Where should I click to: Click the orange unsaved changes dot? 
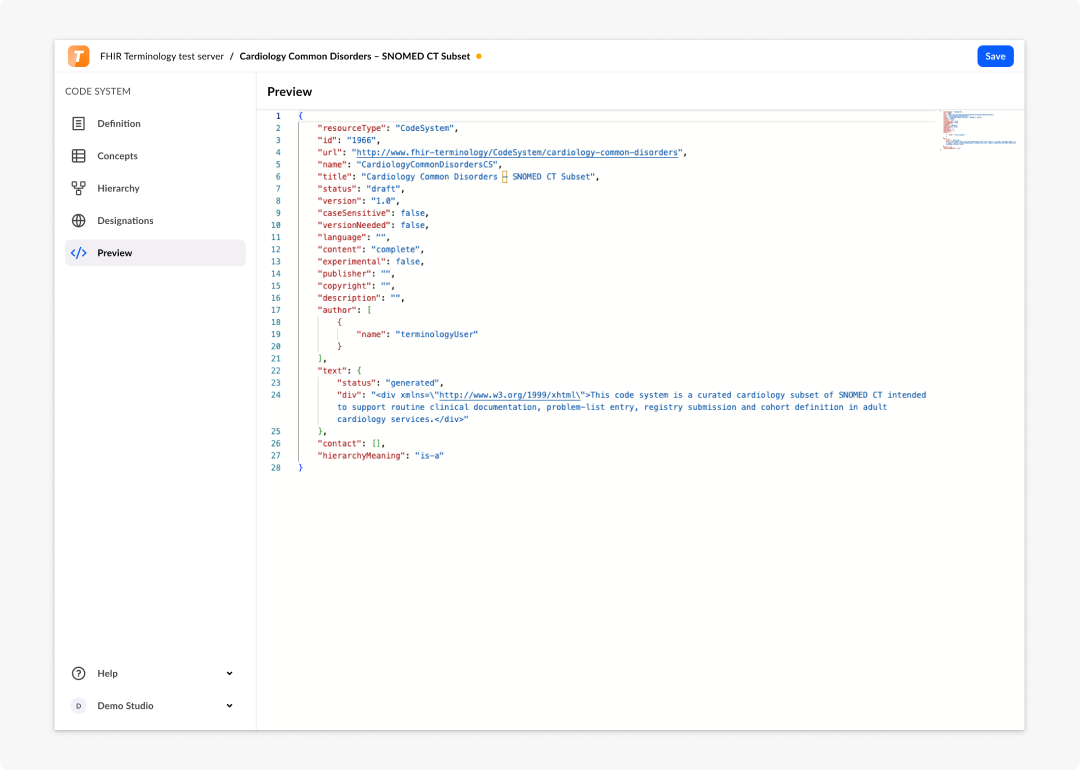click(479, 56)
